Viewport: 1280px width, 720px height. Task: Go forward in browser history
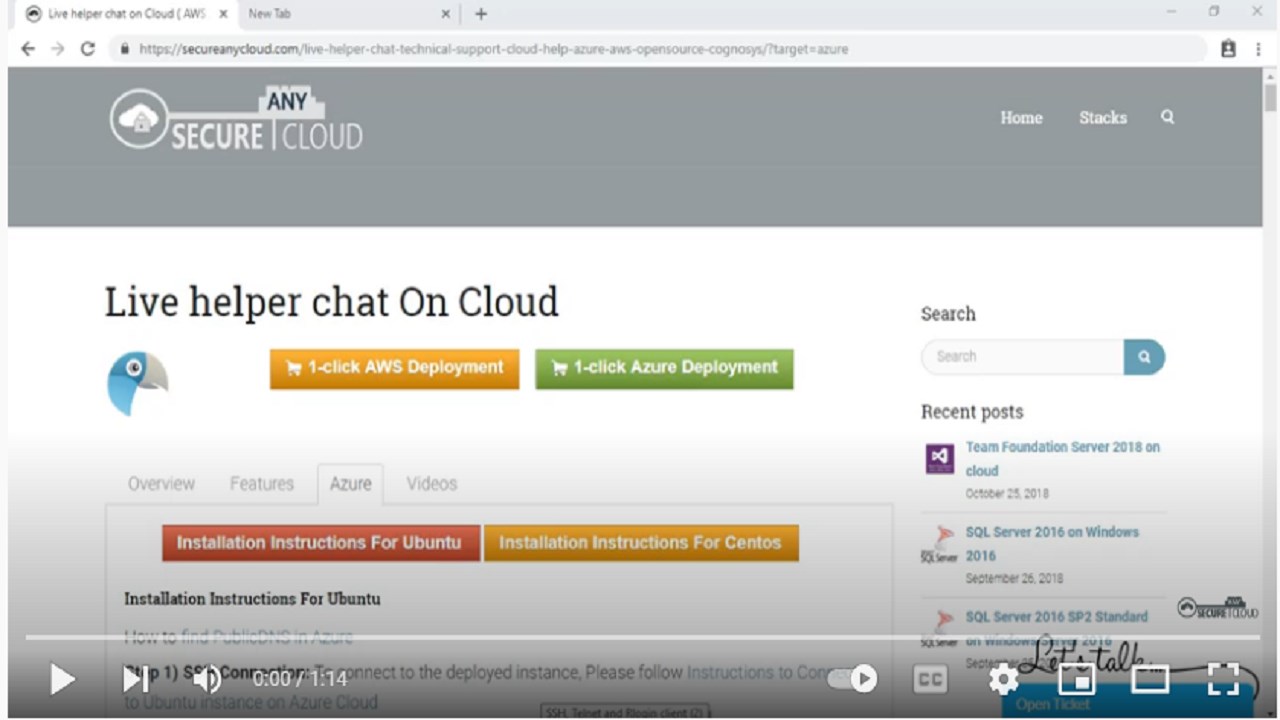(57, 48)
